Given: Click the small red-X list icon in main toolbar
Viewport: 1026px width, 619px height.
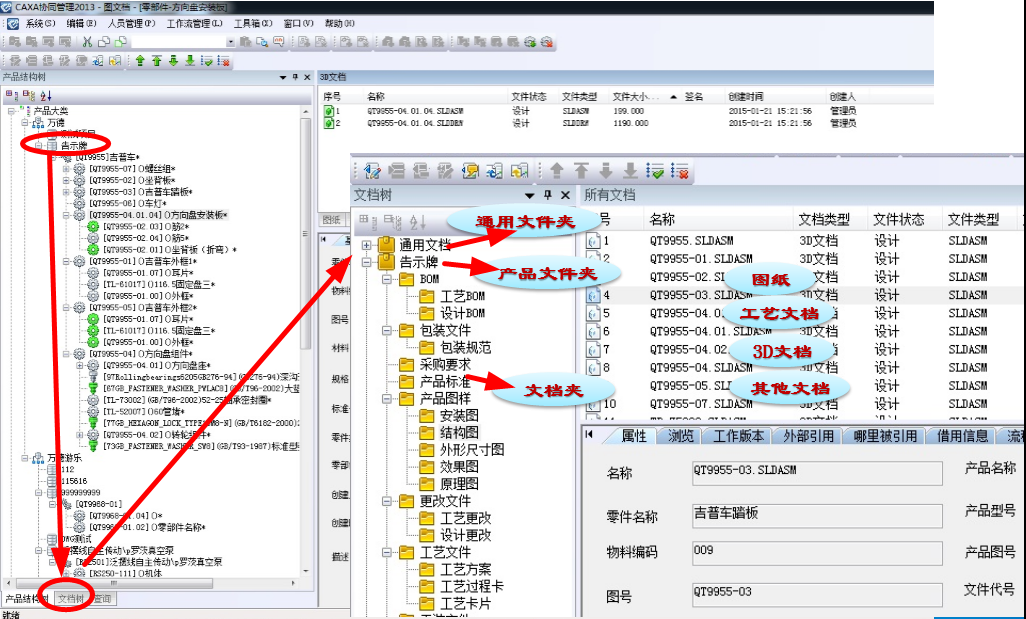Looking at the screenshot, I should (224, 61).
